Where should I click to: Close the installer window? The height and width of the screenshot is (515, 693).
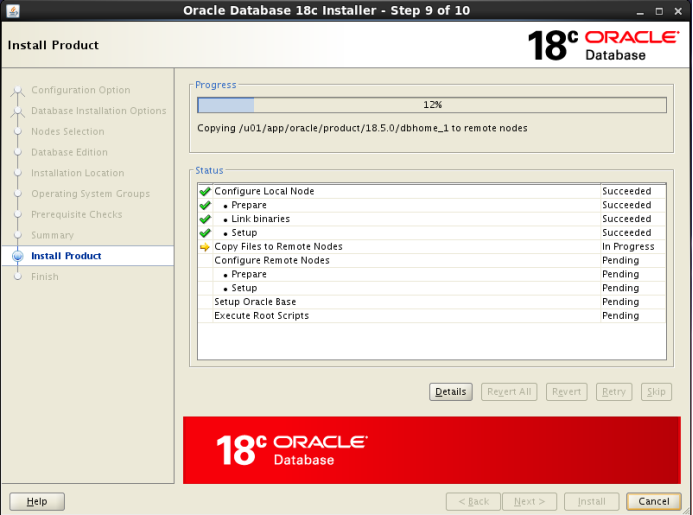click(678, 11)
